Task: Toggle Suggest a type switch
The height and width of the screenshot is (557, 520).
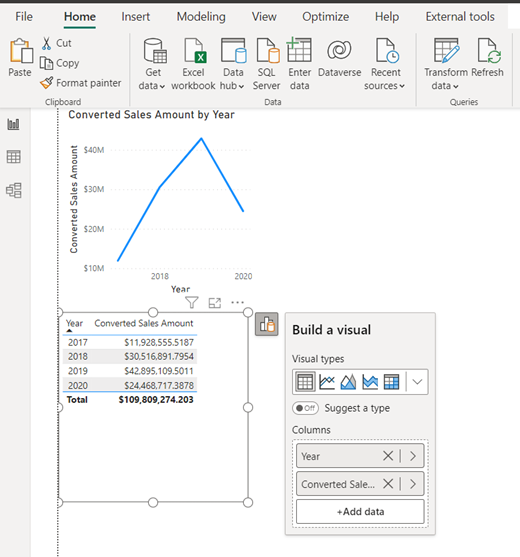Action: click(305, 408)
